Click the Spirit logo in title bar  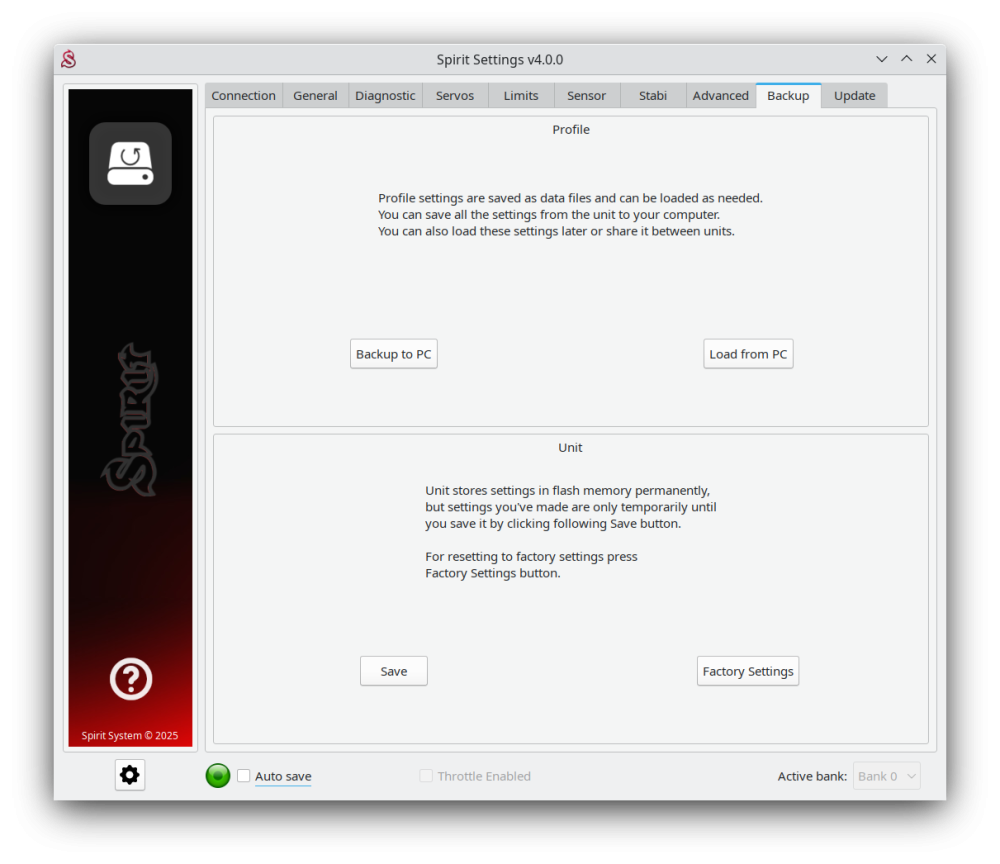68,60
